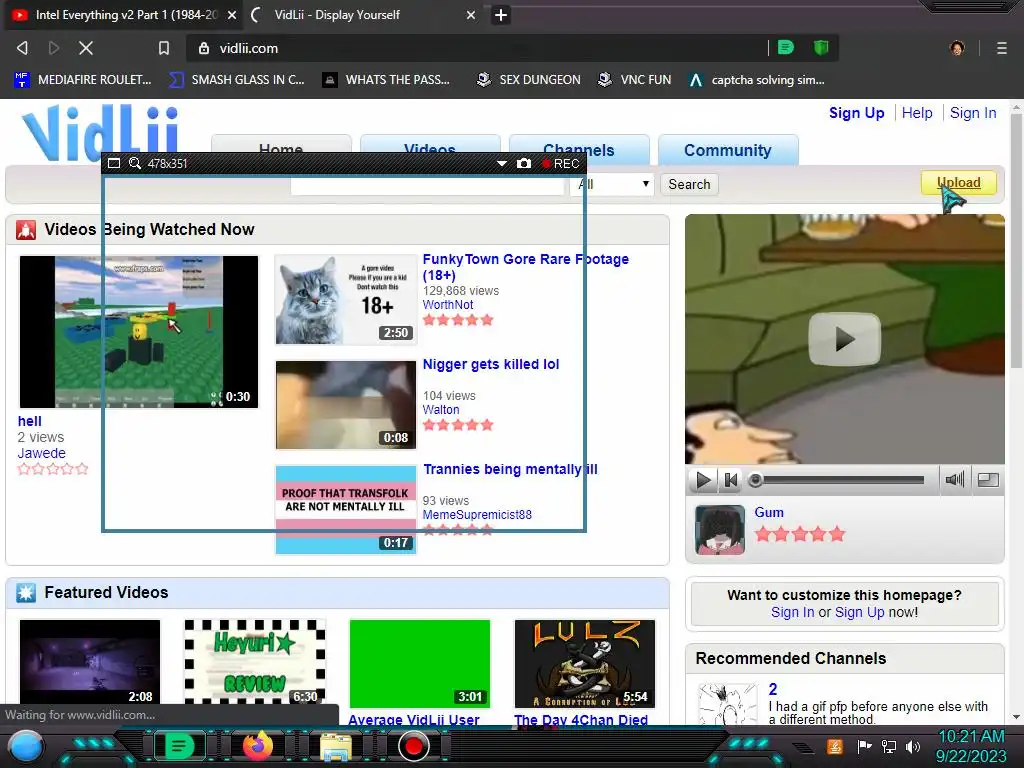Open recommended channel '2' link
The image size is (1024, 768).
coord(773,690)
